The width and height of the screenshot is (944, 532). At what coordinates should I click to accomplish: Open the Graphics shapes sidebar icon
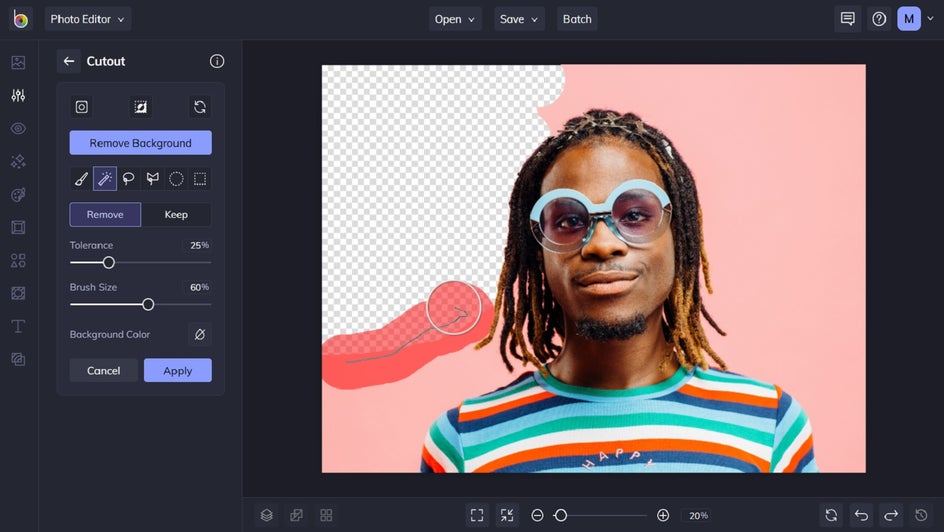18,260
